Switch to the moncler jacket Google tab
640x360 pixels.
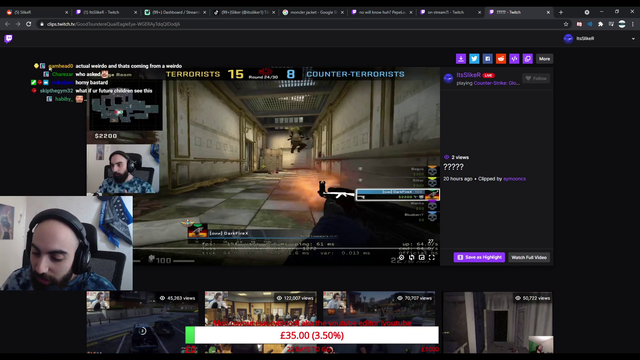pyautogui.click(x=312, y=12)
